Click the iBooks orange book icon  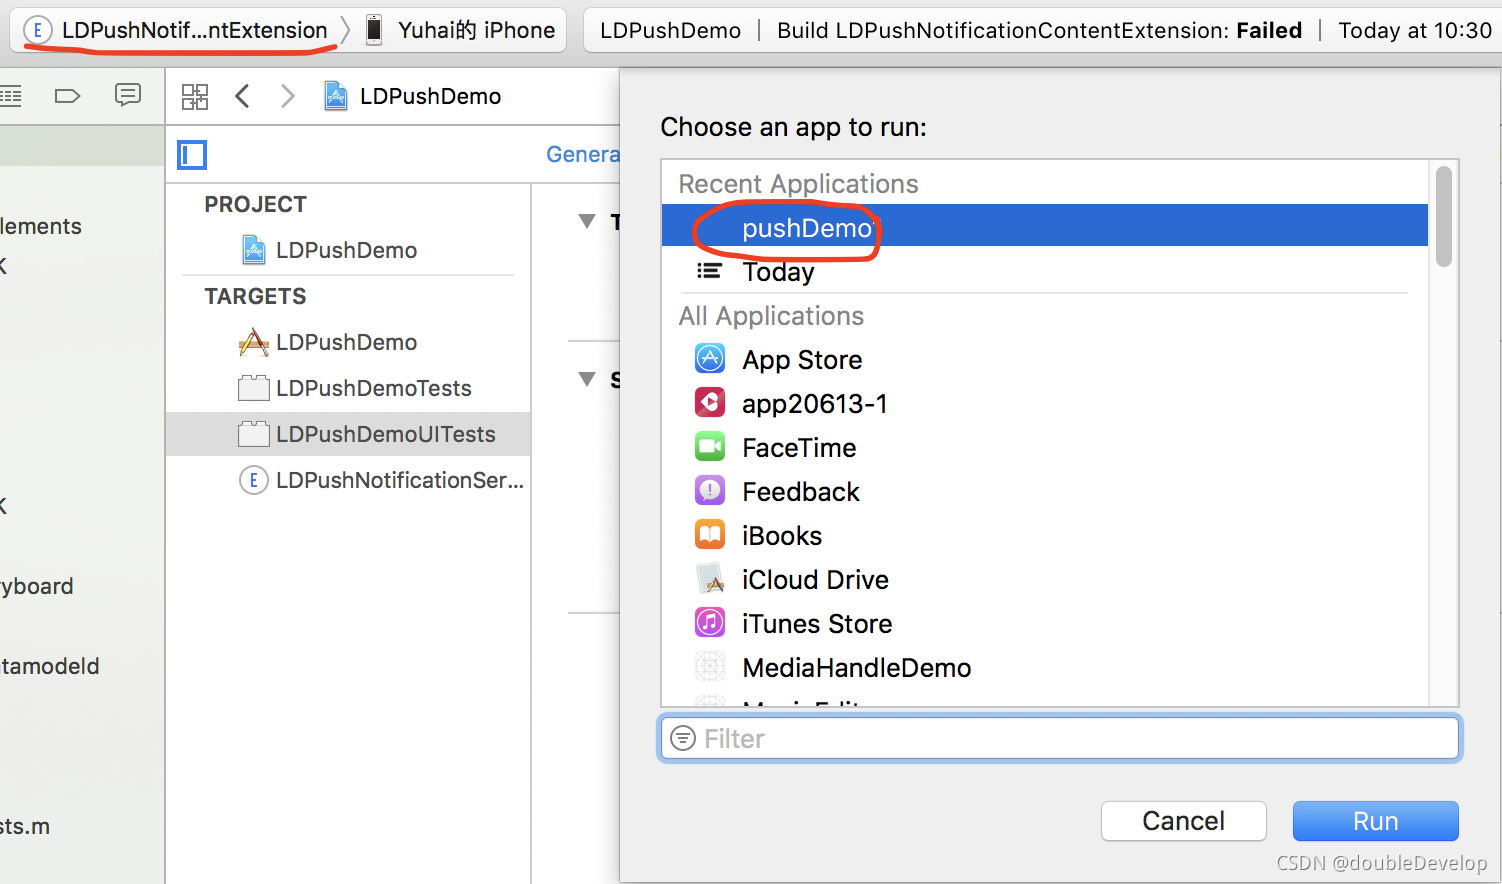(710, 534)
